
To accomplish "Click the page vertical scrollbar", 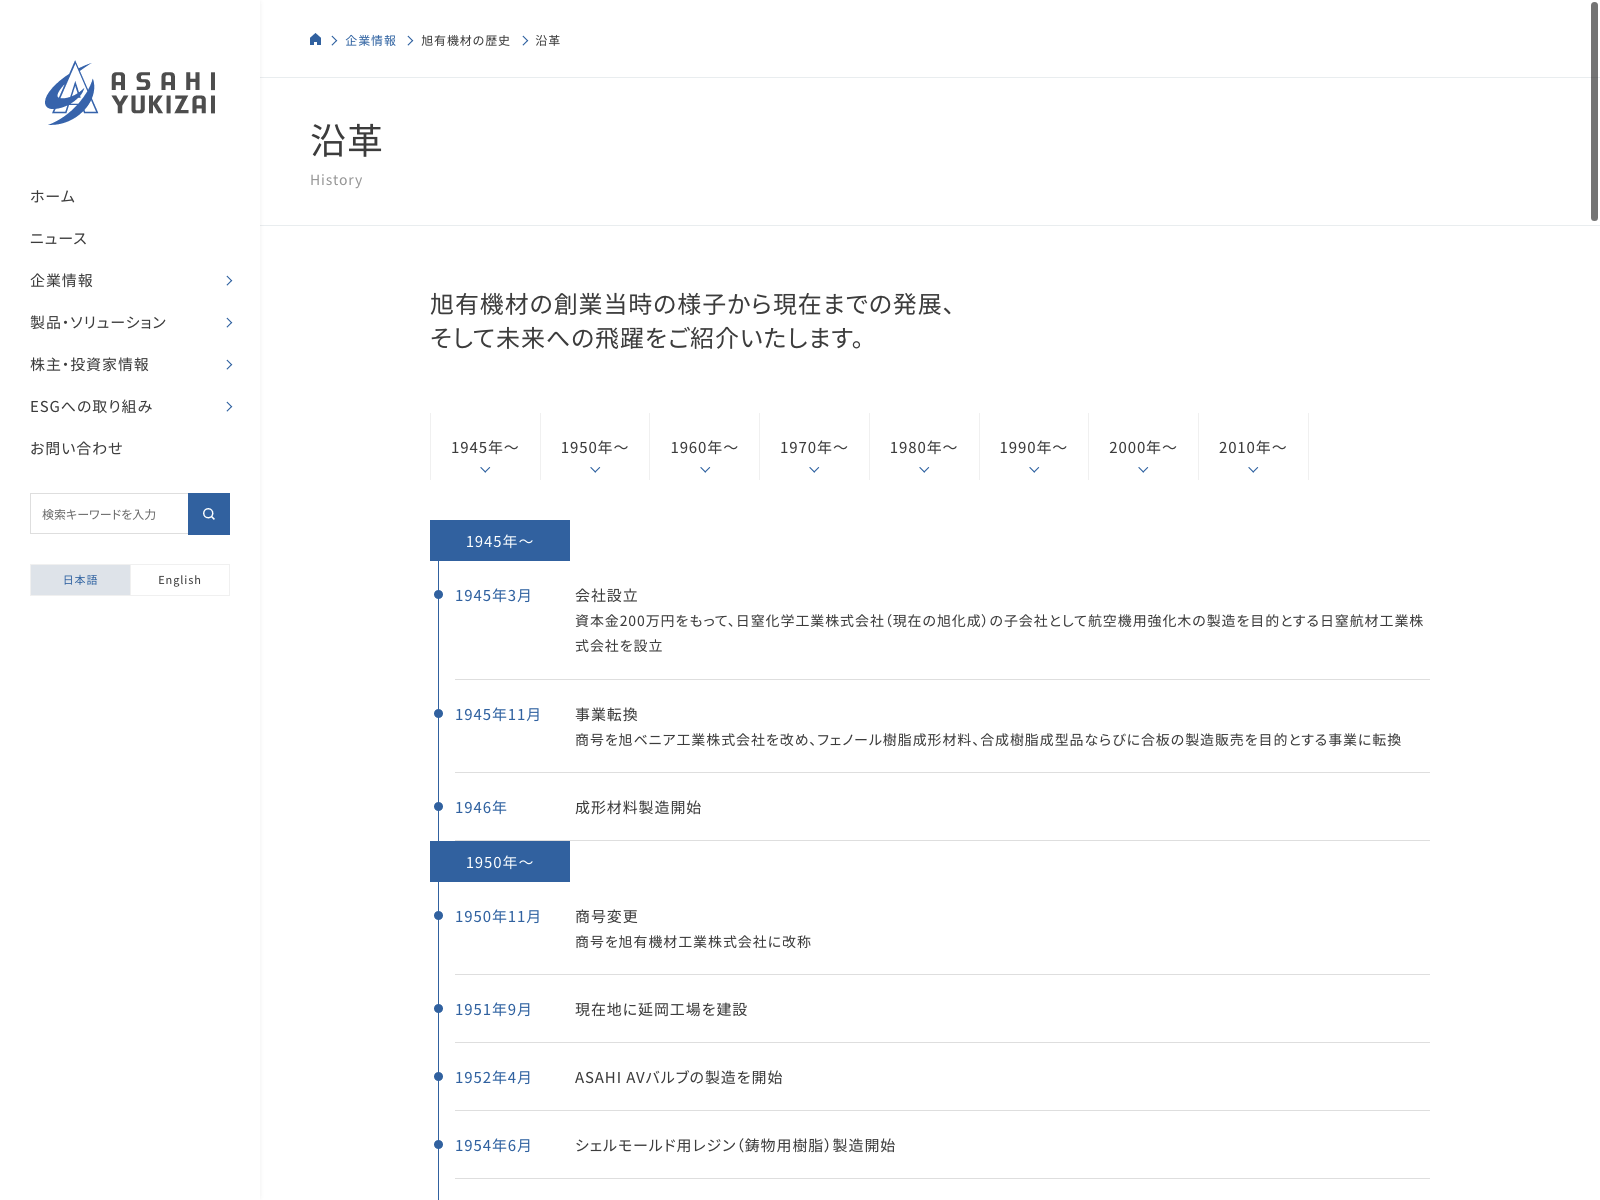I will [x=1594, y=111].
